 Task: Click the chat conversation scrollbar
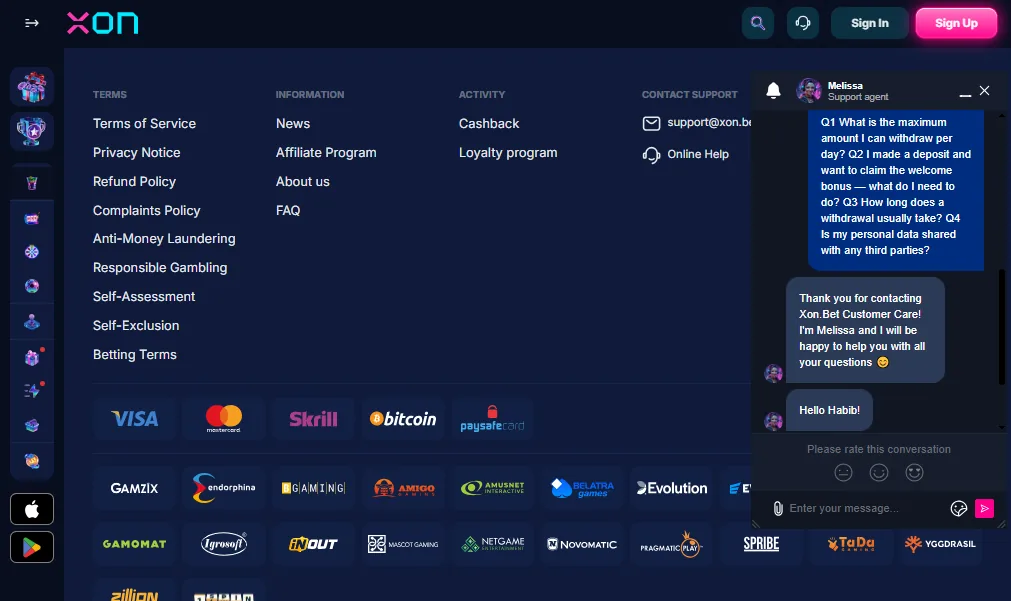[x=1002, y=326]
